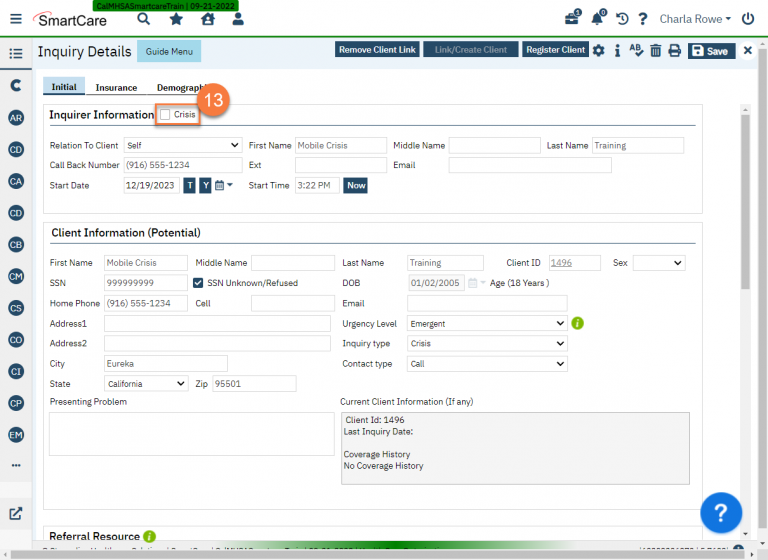Image resolution: width=768 pixels, height=560 pixels.
Task: Click the print icon in toolbar
Action: pyautogui.click(x=675, y=51)
